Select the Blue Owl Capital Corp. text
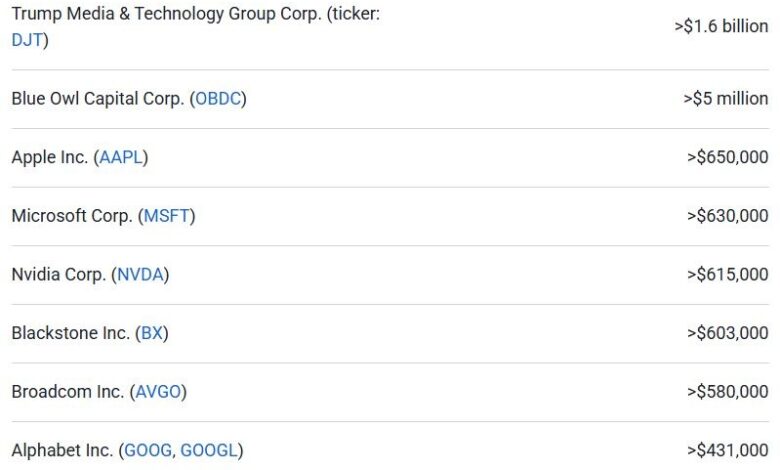The width and height of the screenshot is (780, 470). 98,99
